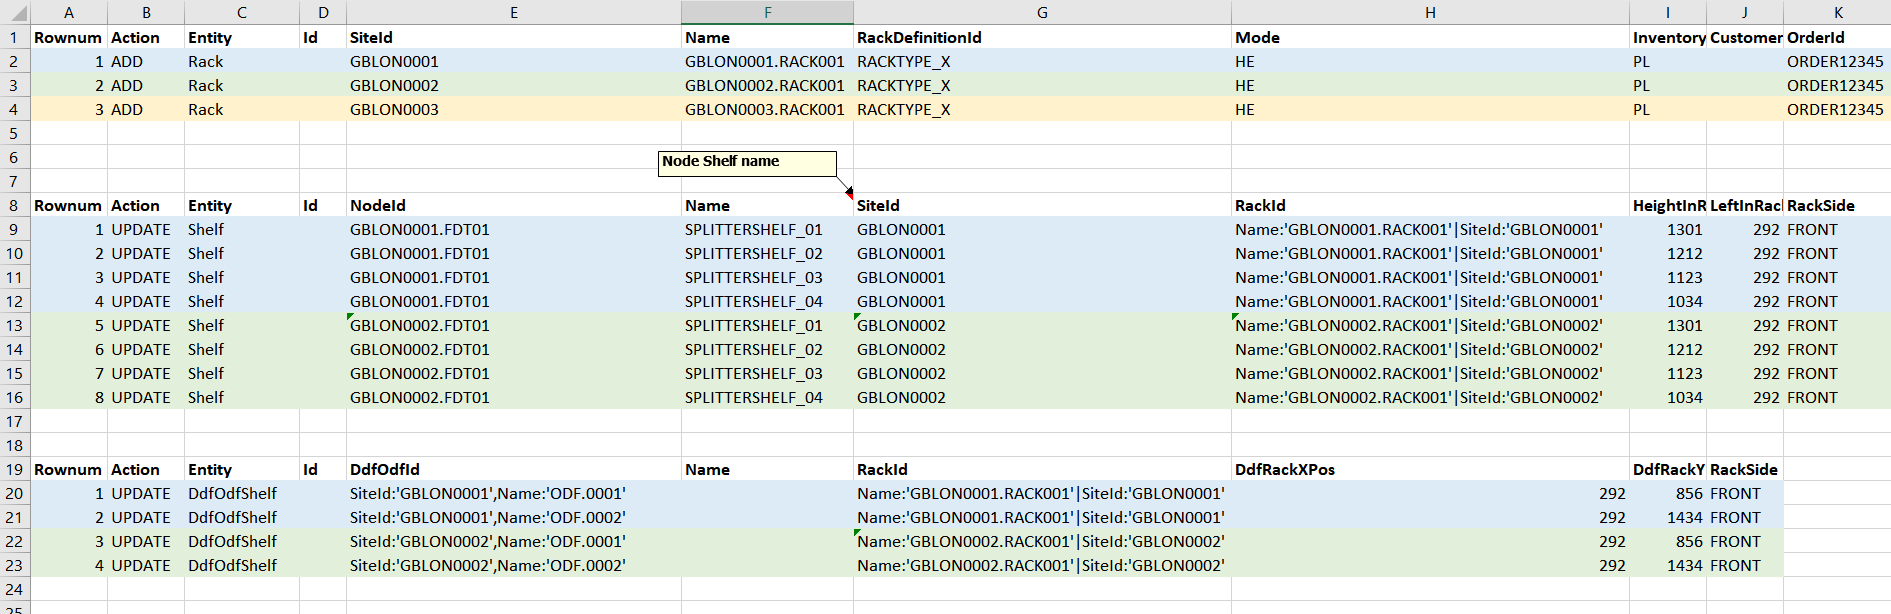Select SPLITTERSHELF_01 in row 9
This screenshot has height=614, width=1891.
(x=767, y=229)
